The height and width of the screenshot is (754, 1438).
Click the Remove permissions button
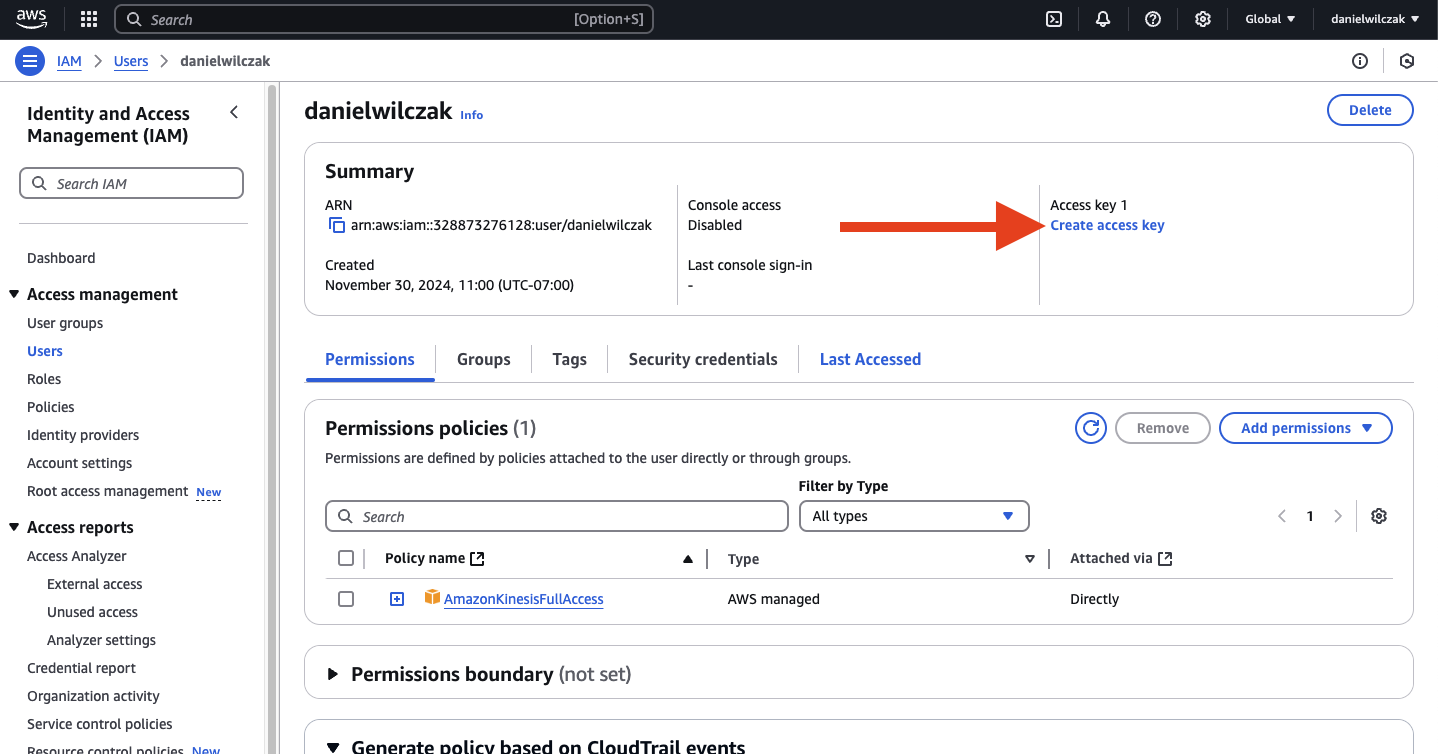(1163, 428)
